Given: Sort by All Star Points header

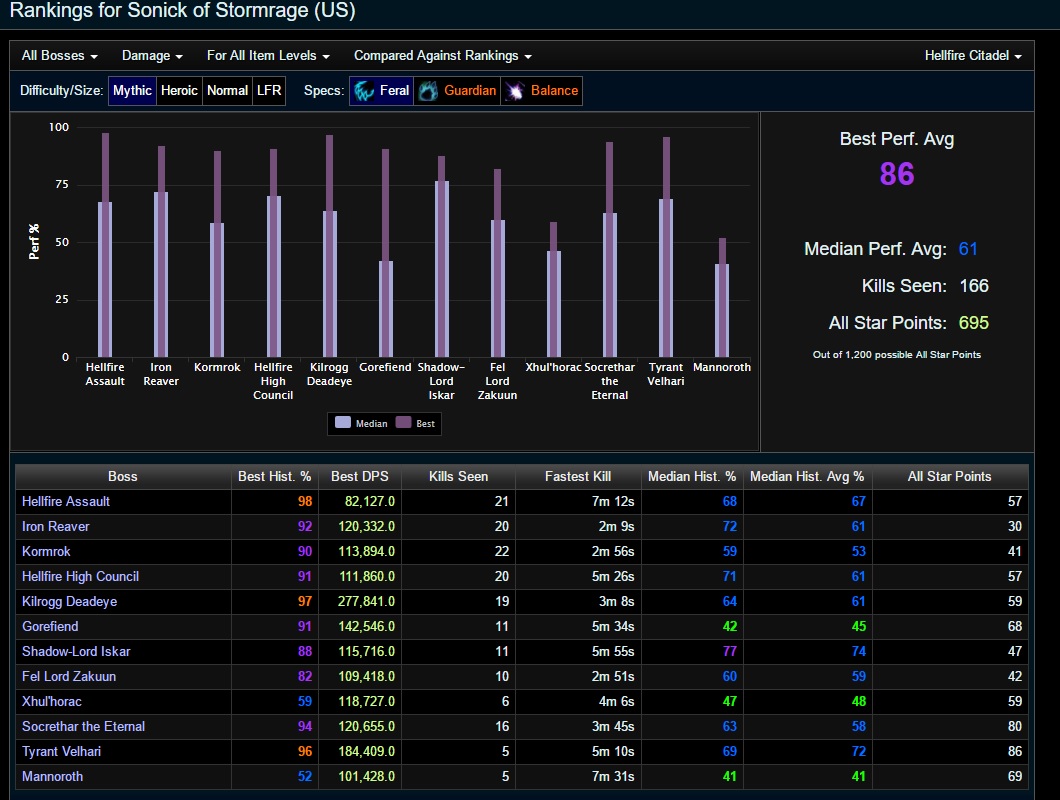Looking at the screenshot, I should 949,476.
